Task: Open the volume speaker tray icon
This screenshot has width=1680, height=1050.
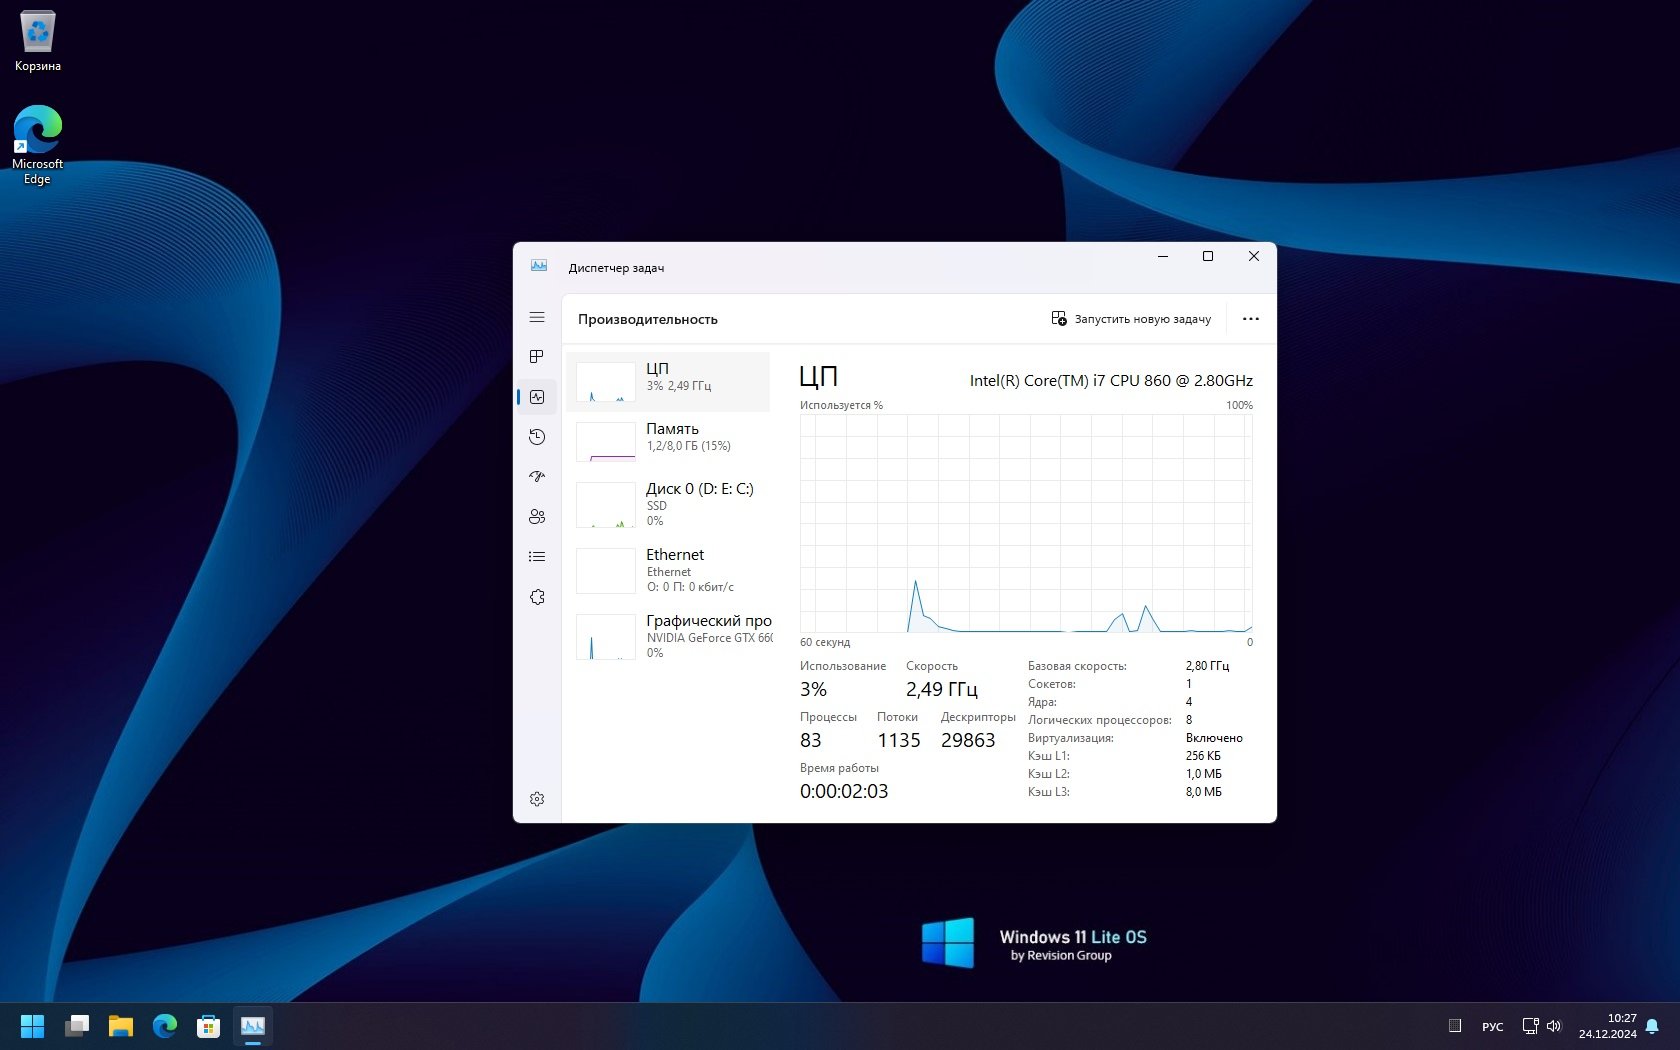Action: (1554, 1026)
